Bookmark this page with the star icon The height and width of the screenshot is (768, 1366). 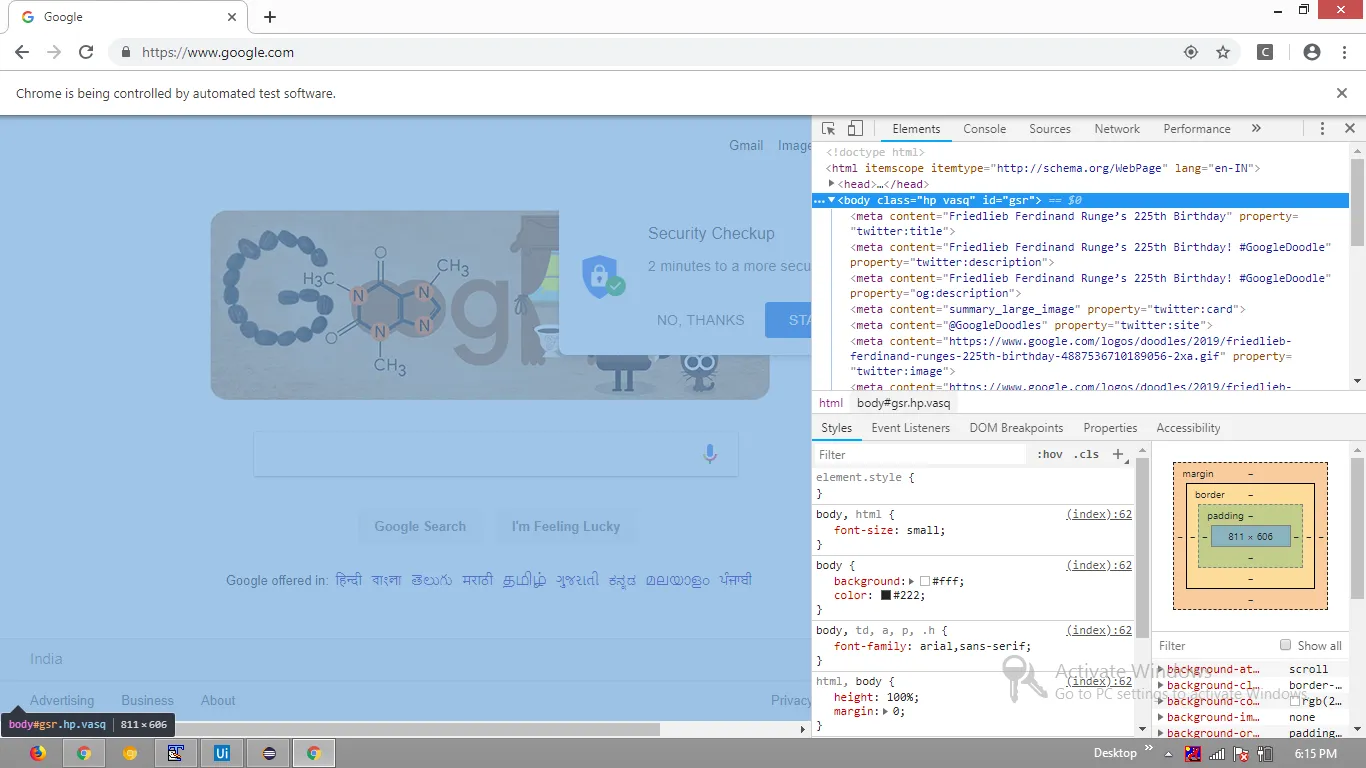point(1222,52)
